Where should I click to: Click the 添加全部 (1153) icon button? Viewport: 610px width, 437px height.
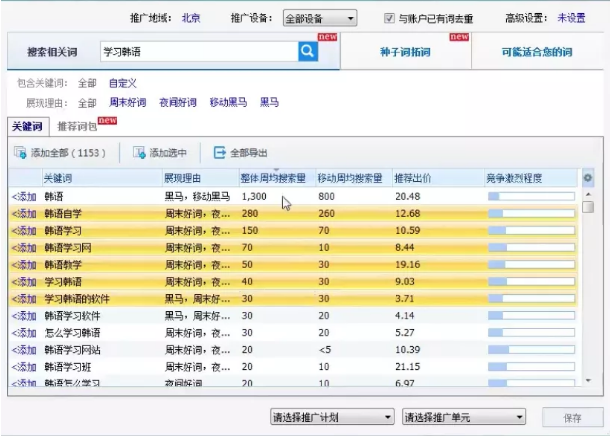coord(20,153)
